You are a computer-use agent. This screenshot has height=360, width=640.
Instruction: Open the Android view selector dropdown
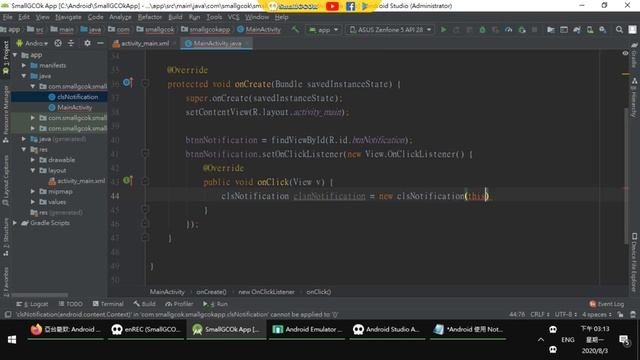(x=32, y=43)
